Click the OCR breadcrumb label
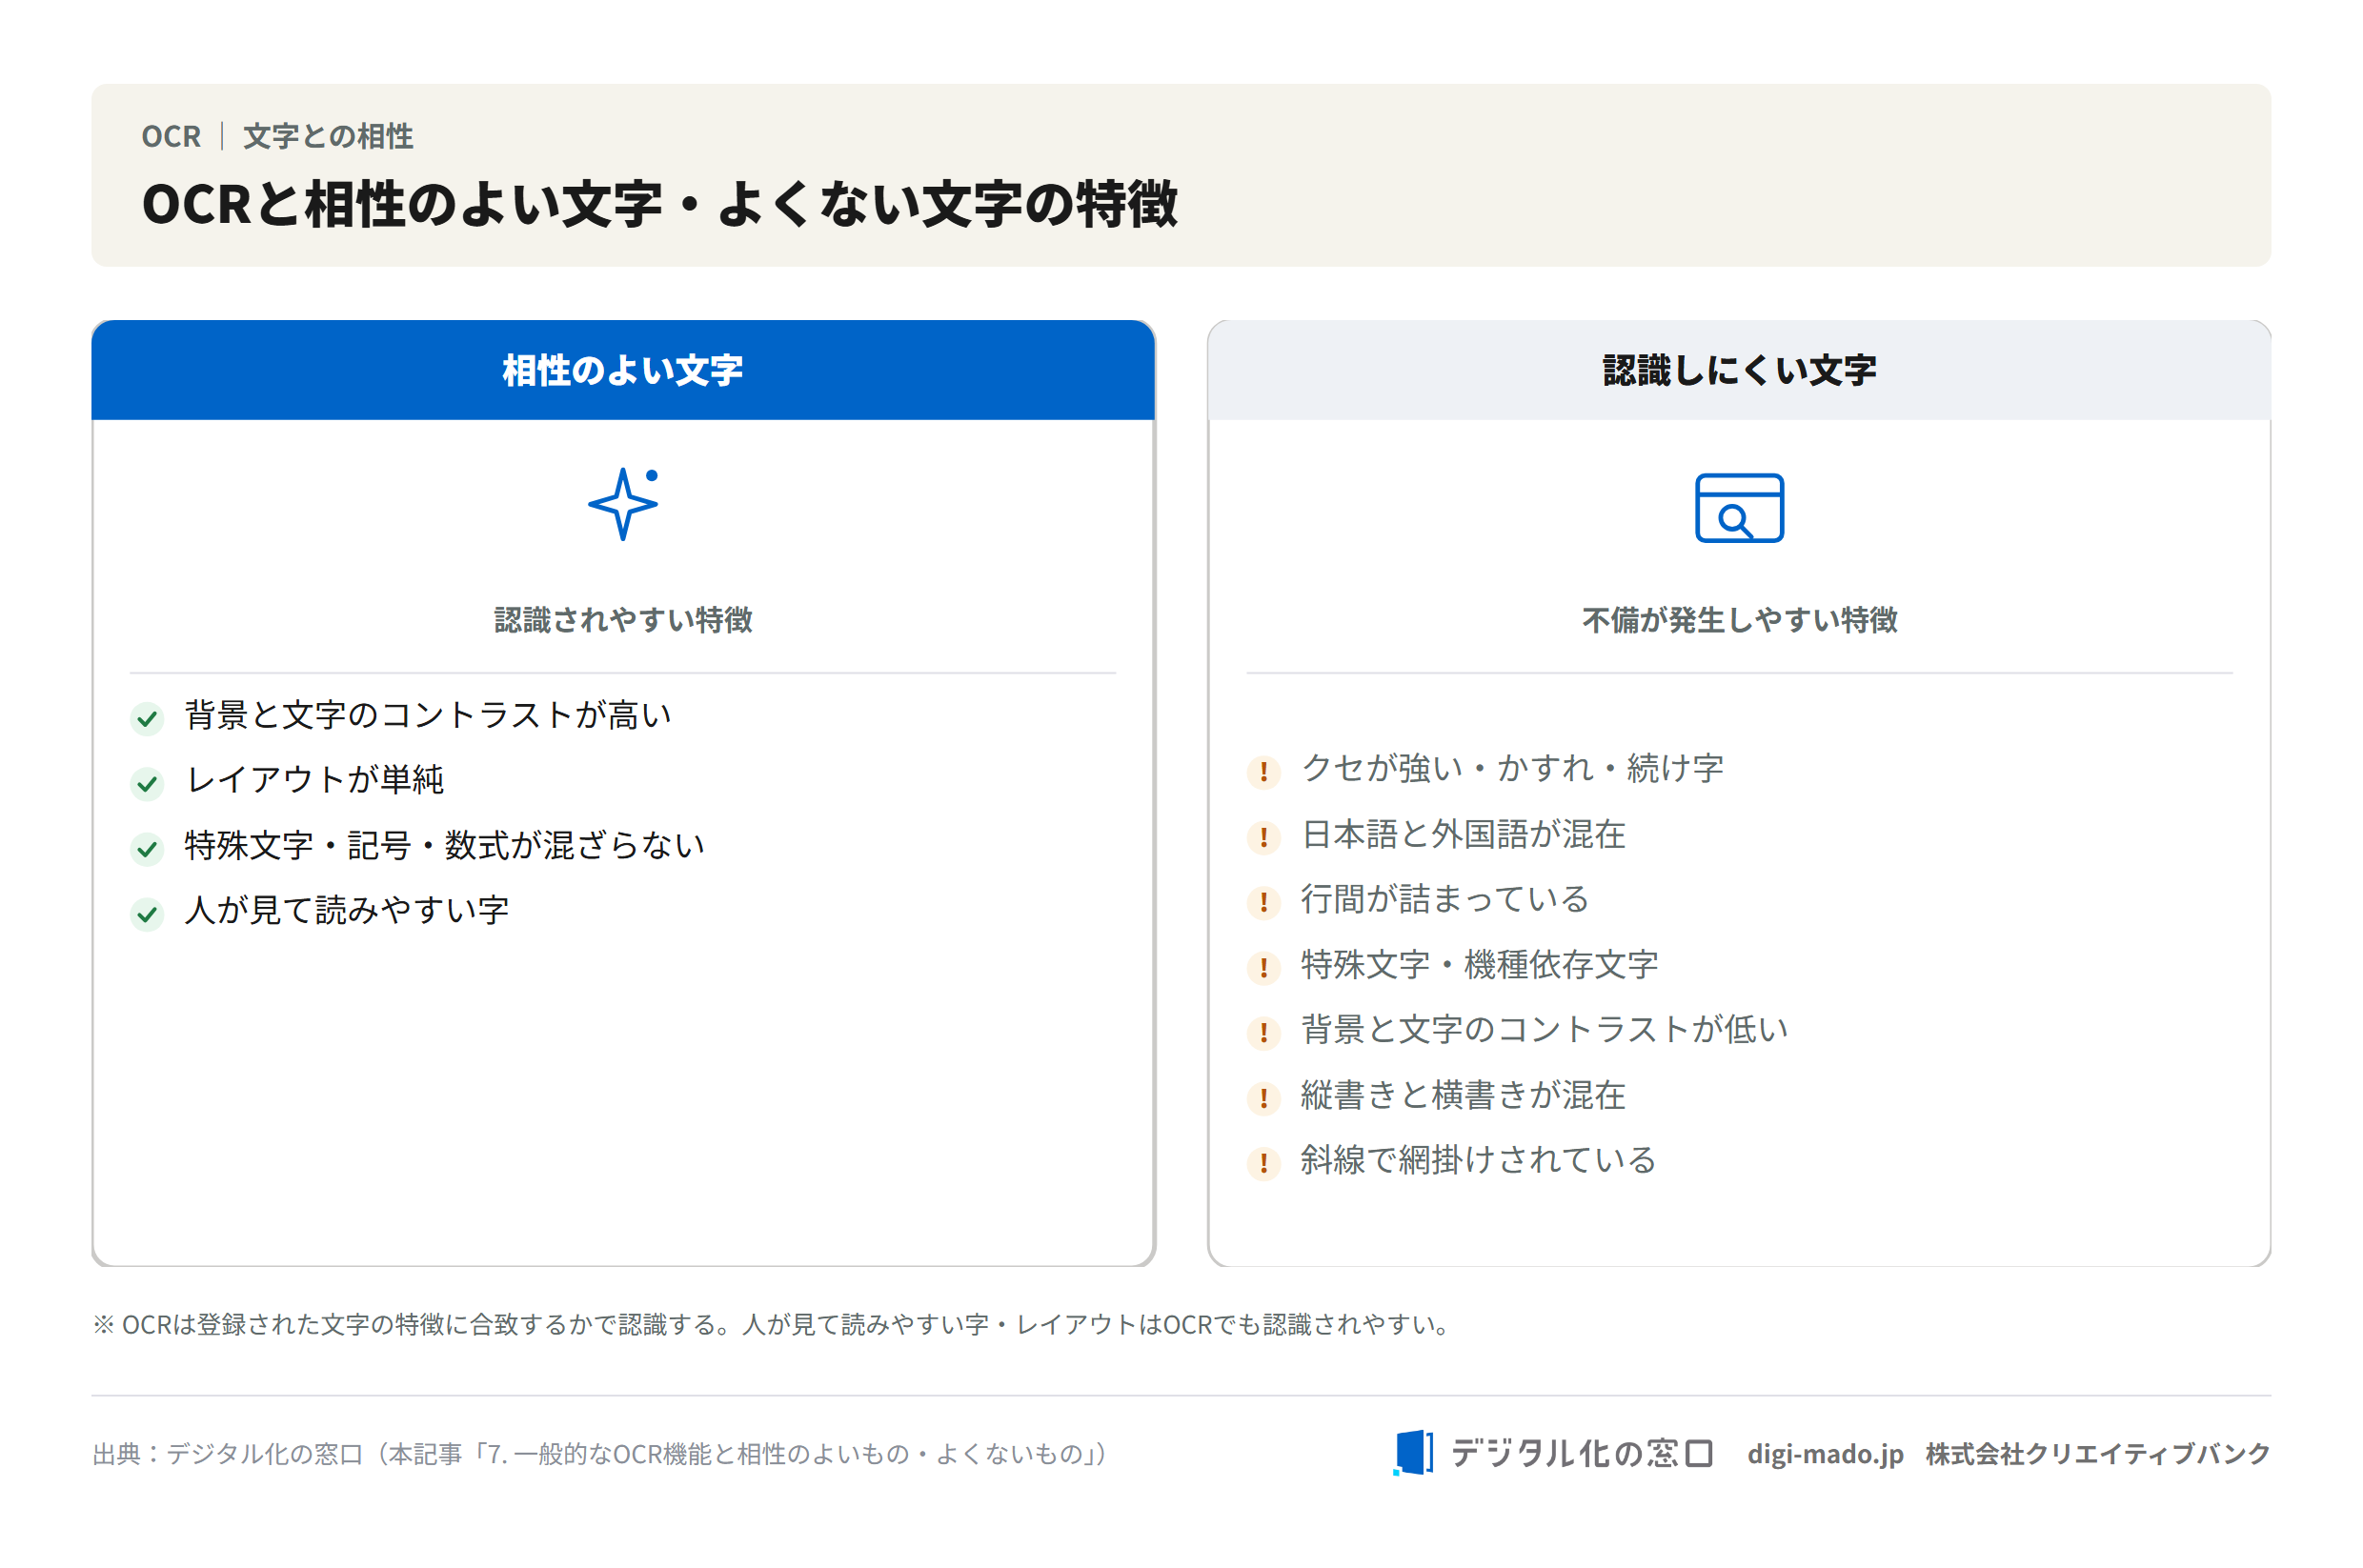Screen dimensions: 2363x1568 (x=171, y=136)
